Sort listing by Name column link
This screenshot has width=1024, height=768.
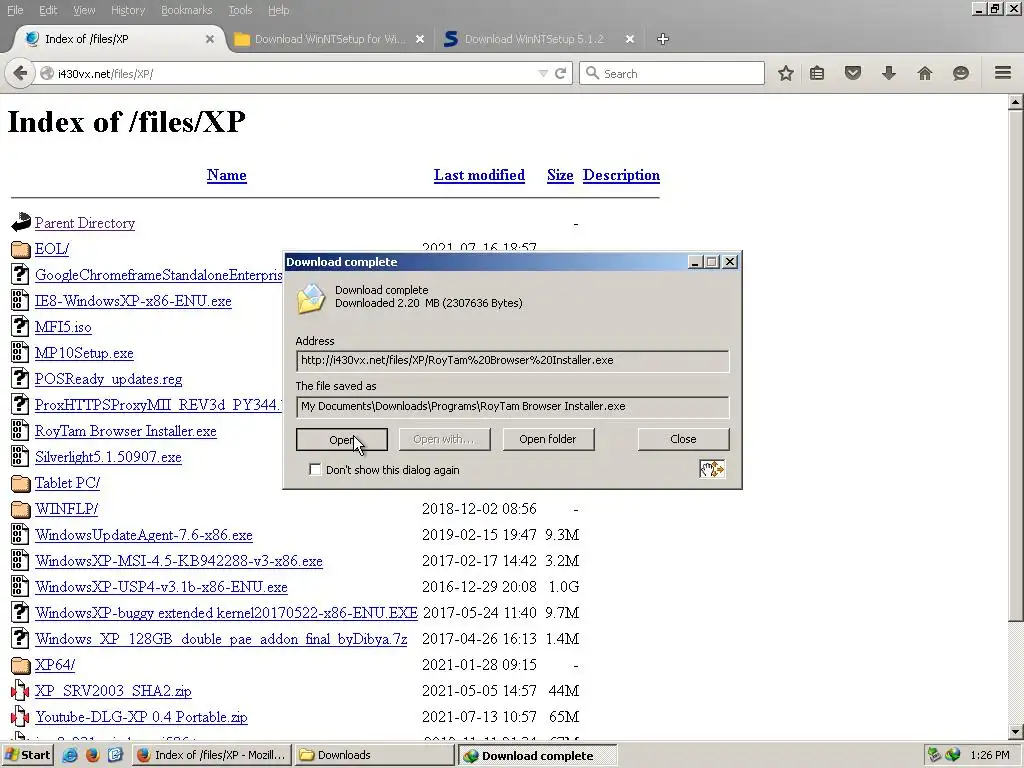coord(227,175)
